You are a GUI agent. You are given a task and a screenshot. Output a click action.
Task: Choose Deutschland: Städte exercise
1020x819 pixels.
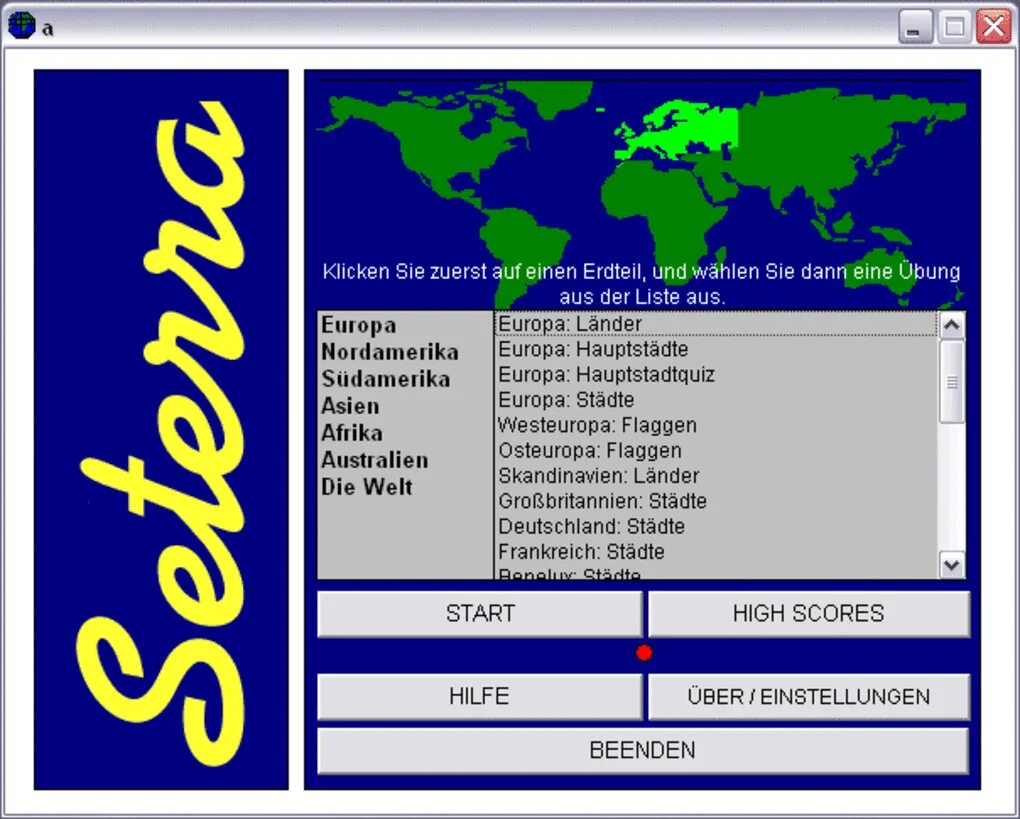point(716,526)
